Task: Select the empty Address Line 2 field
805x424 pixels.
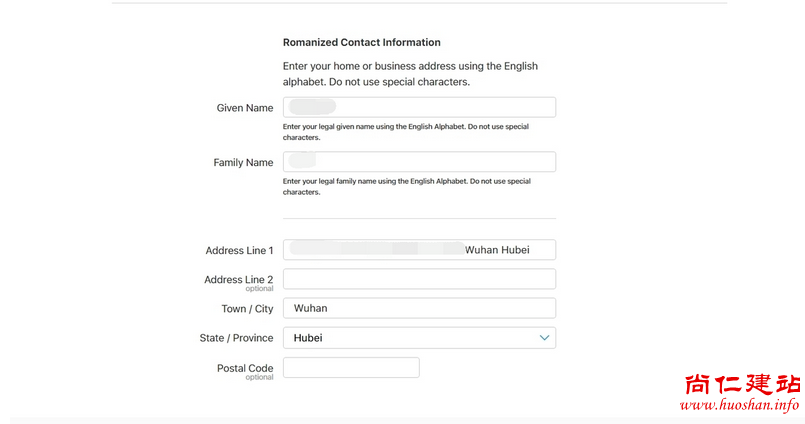Action: [419, 279]
